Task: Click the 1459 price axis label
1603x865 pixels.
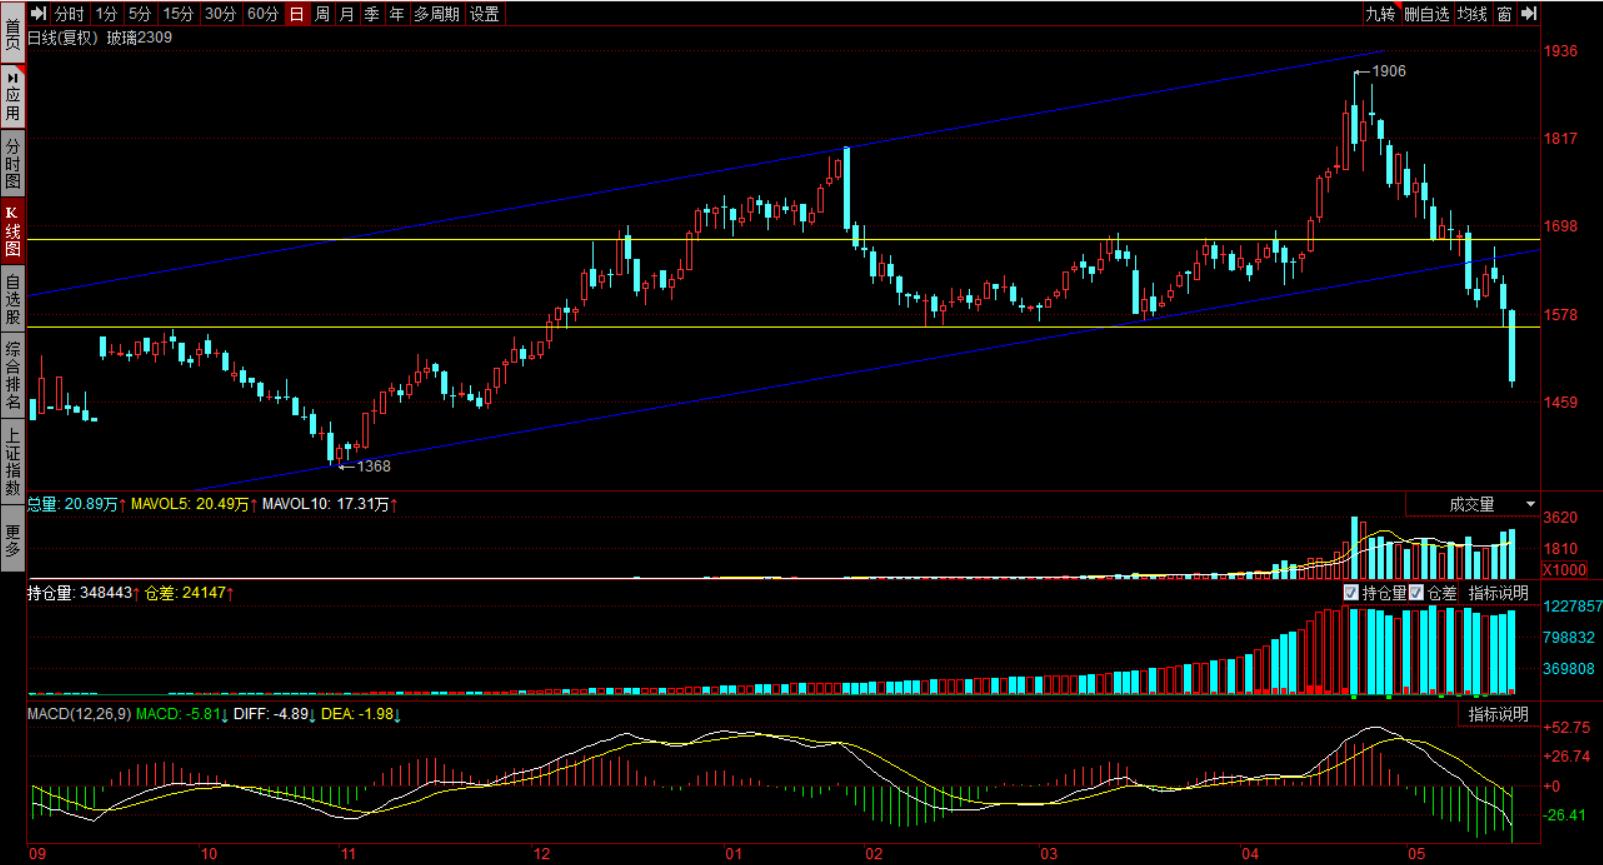Action: [x=1561, y=403]
